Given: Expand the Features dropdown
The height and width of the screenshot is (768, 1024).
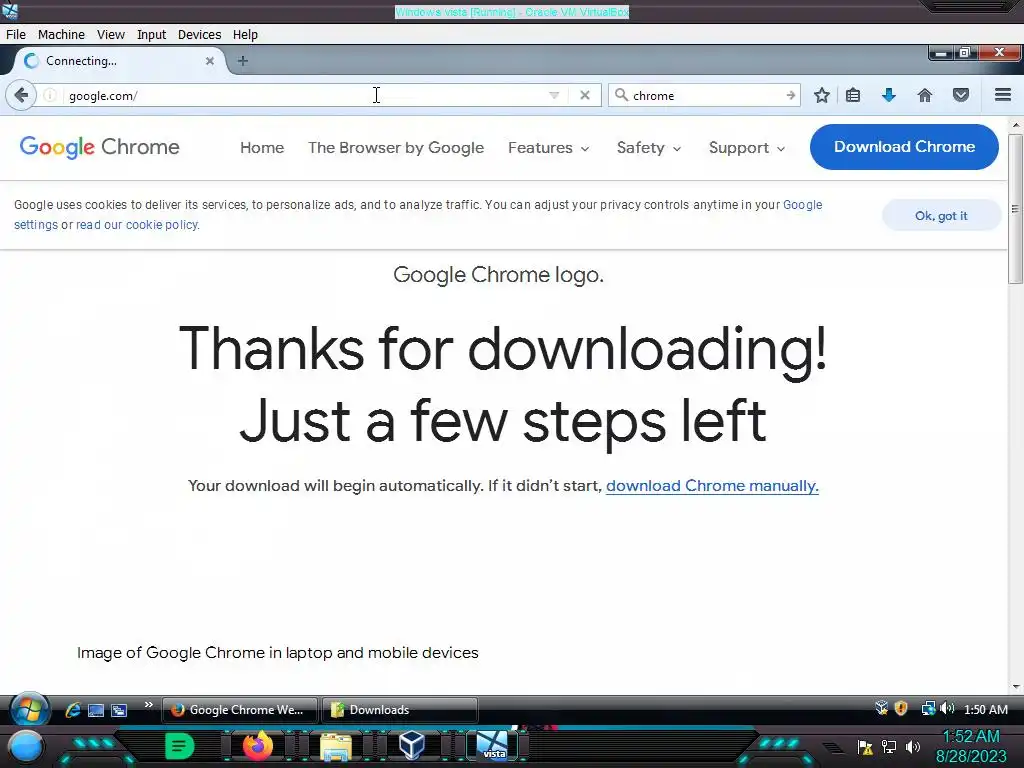Looking at the screenshot, I should coord(549,148).
